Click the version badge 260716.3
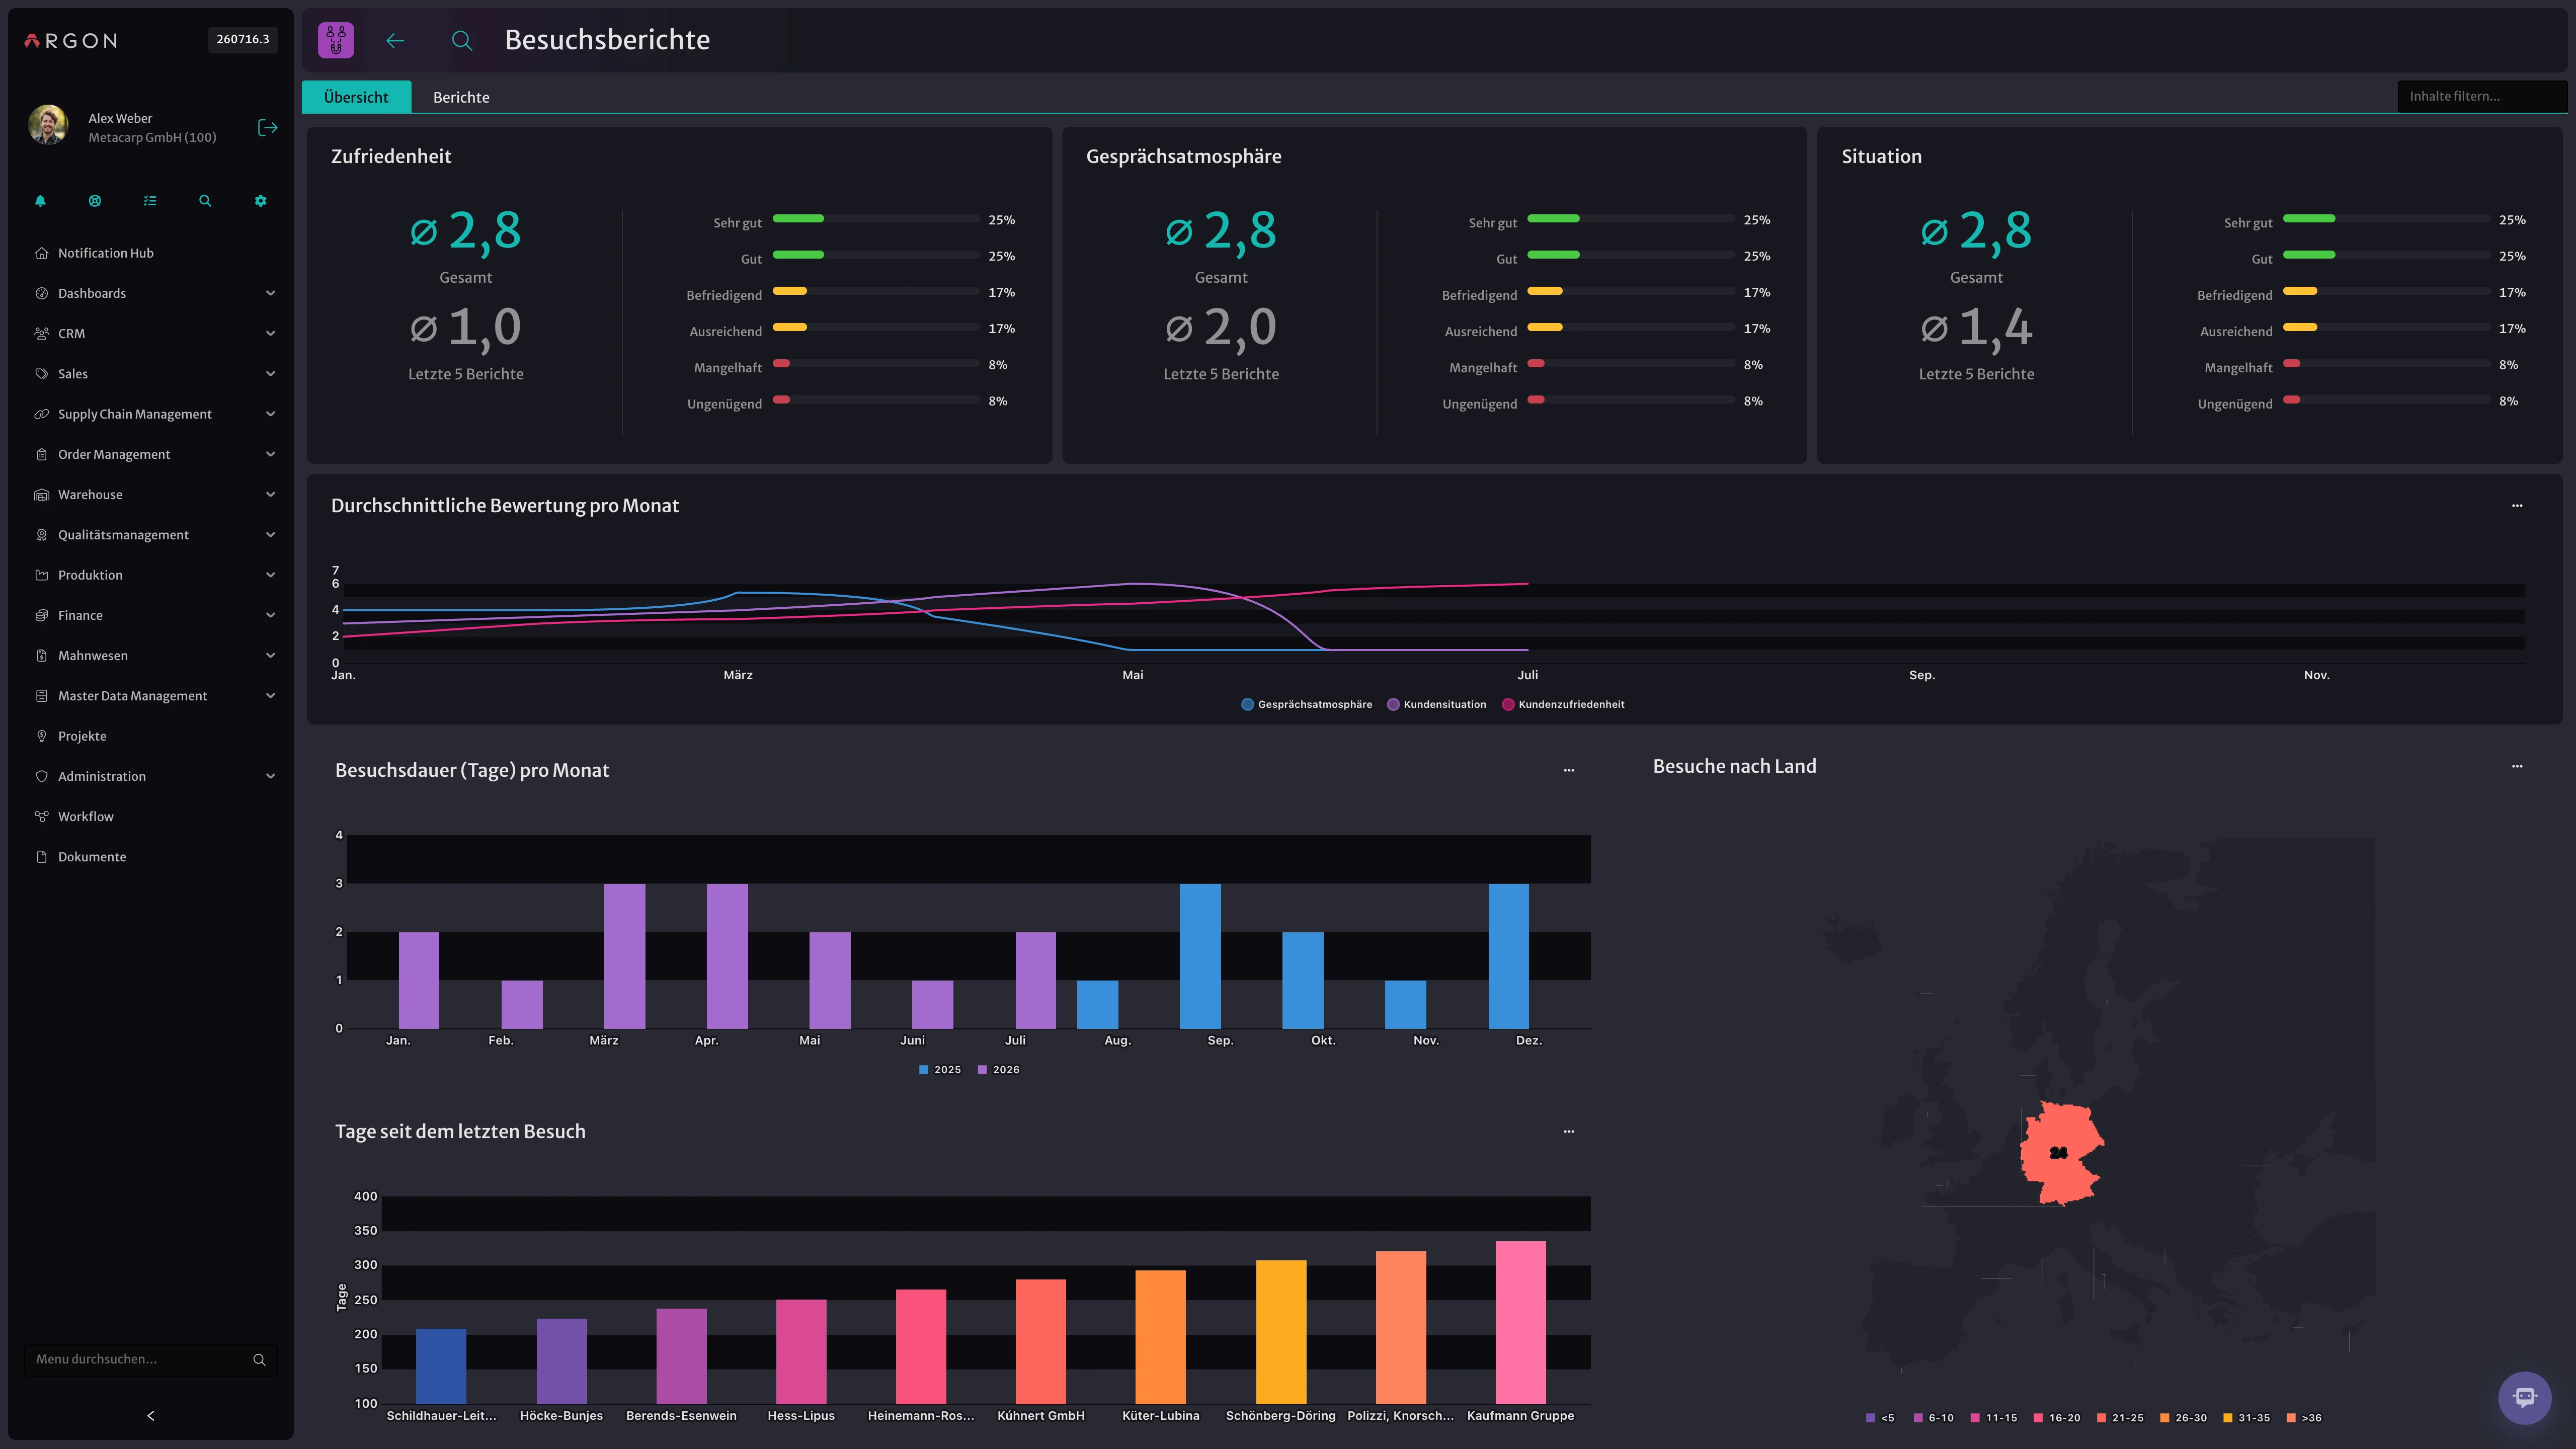 (243, 40)
